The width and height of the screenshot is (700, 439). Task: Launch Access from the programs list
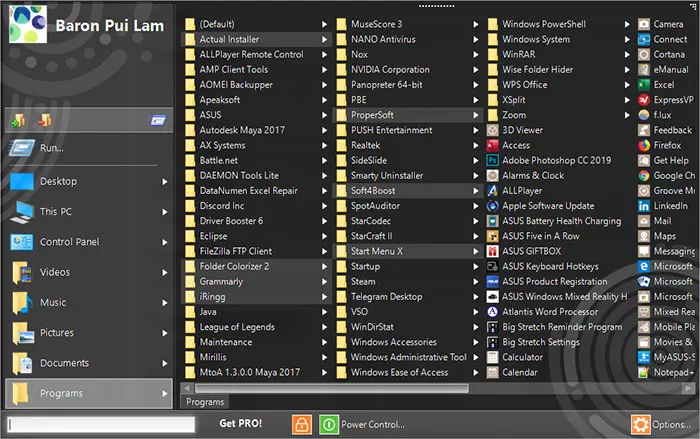[508, 145]
